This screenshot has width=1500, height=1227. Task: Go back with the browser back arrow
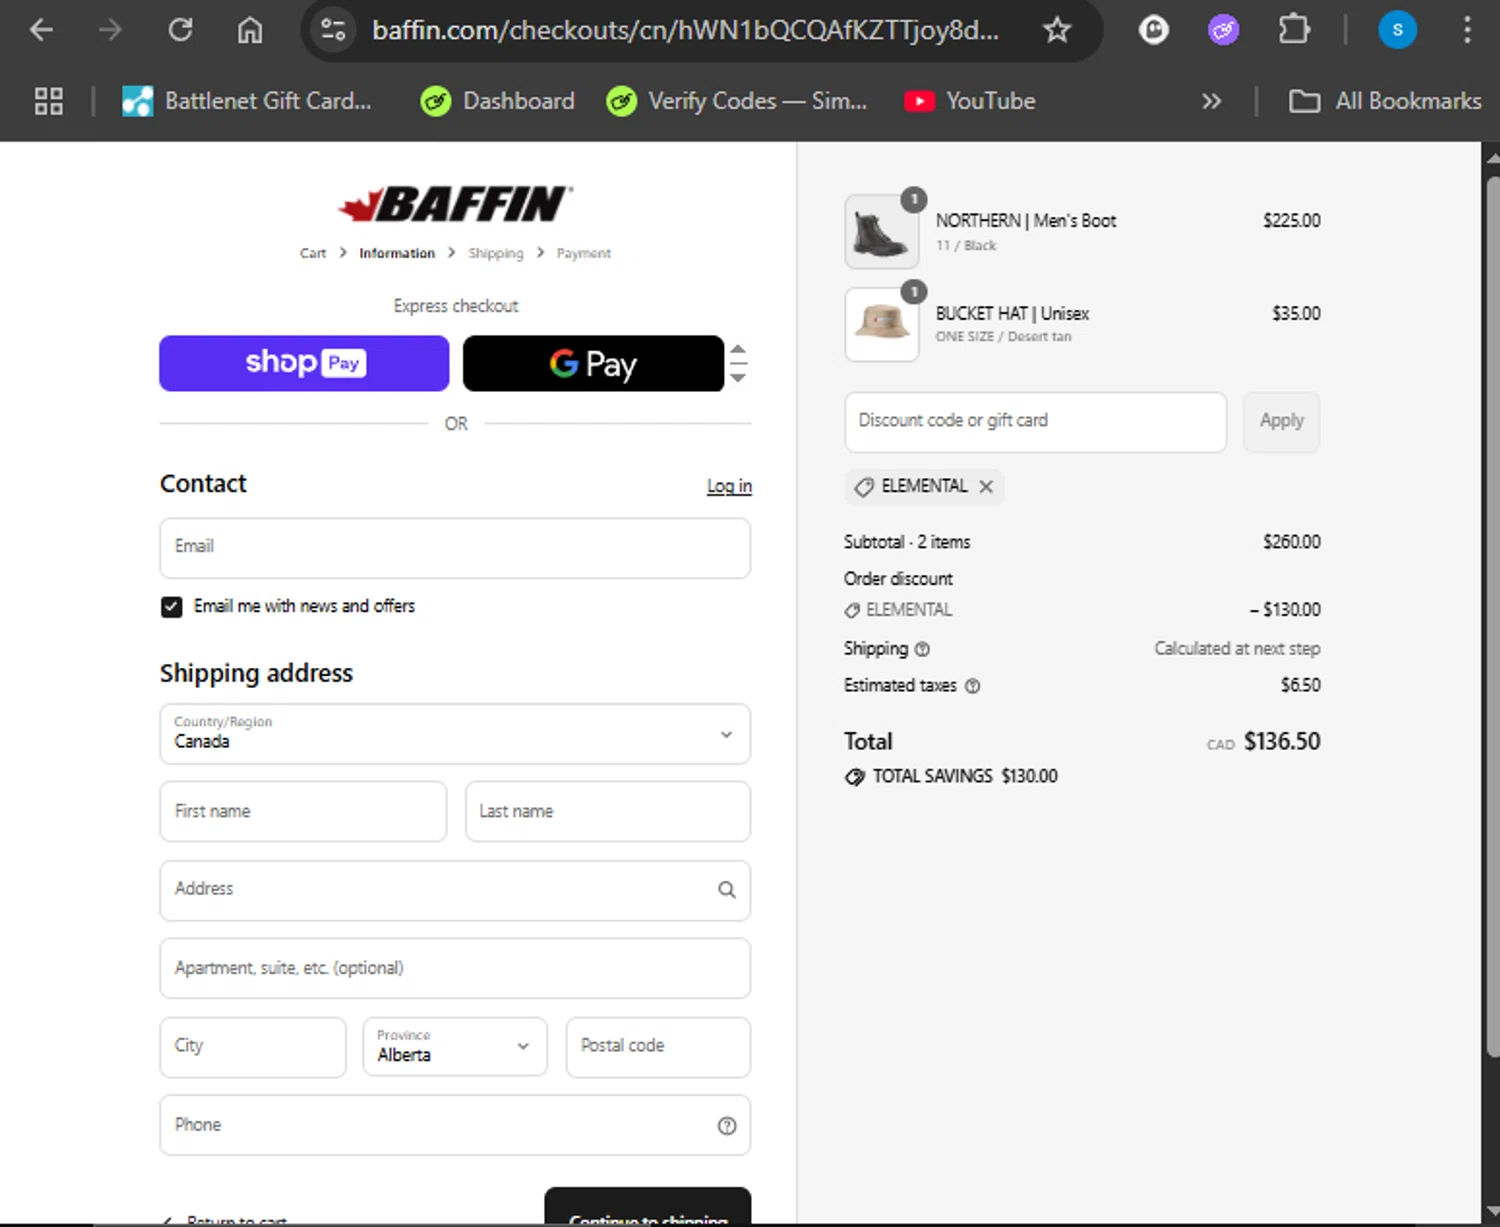pos(41,30)
